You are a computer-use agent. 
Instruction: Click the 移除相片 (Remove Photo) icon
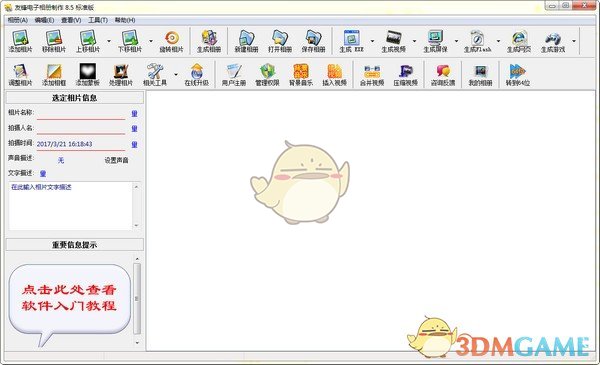(x=54, y=41)
